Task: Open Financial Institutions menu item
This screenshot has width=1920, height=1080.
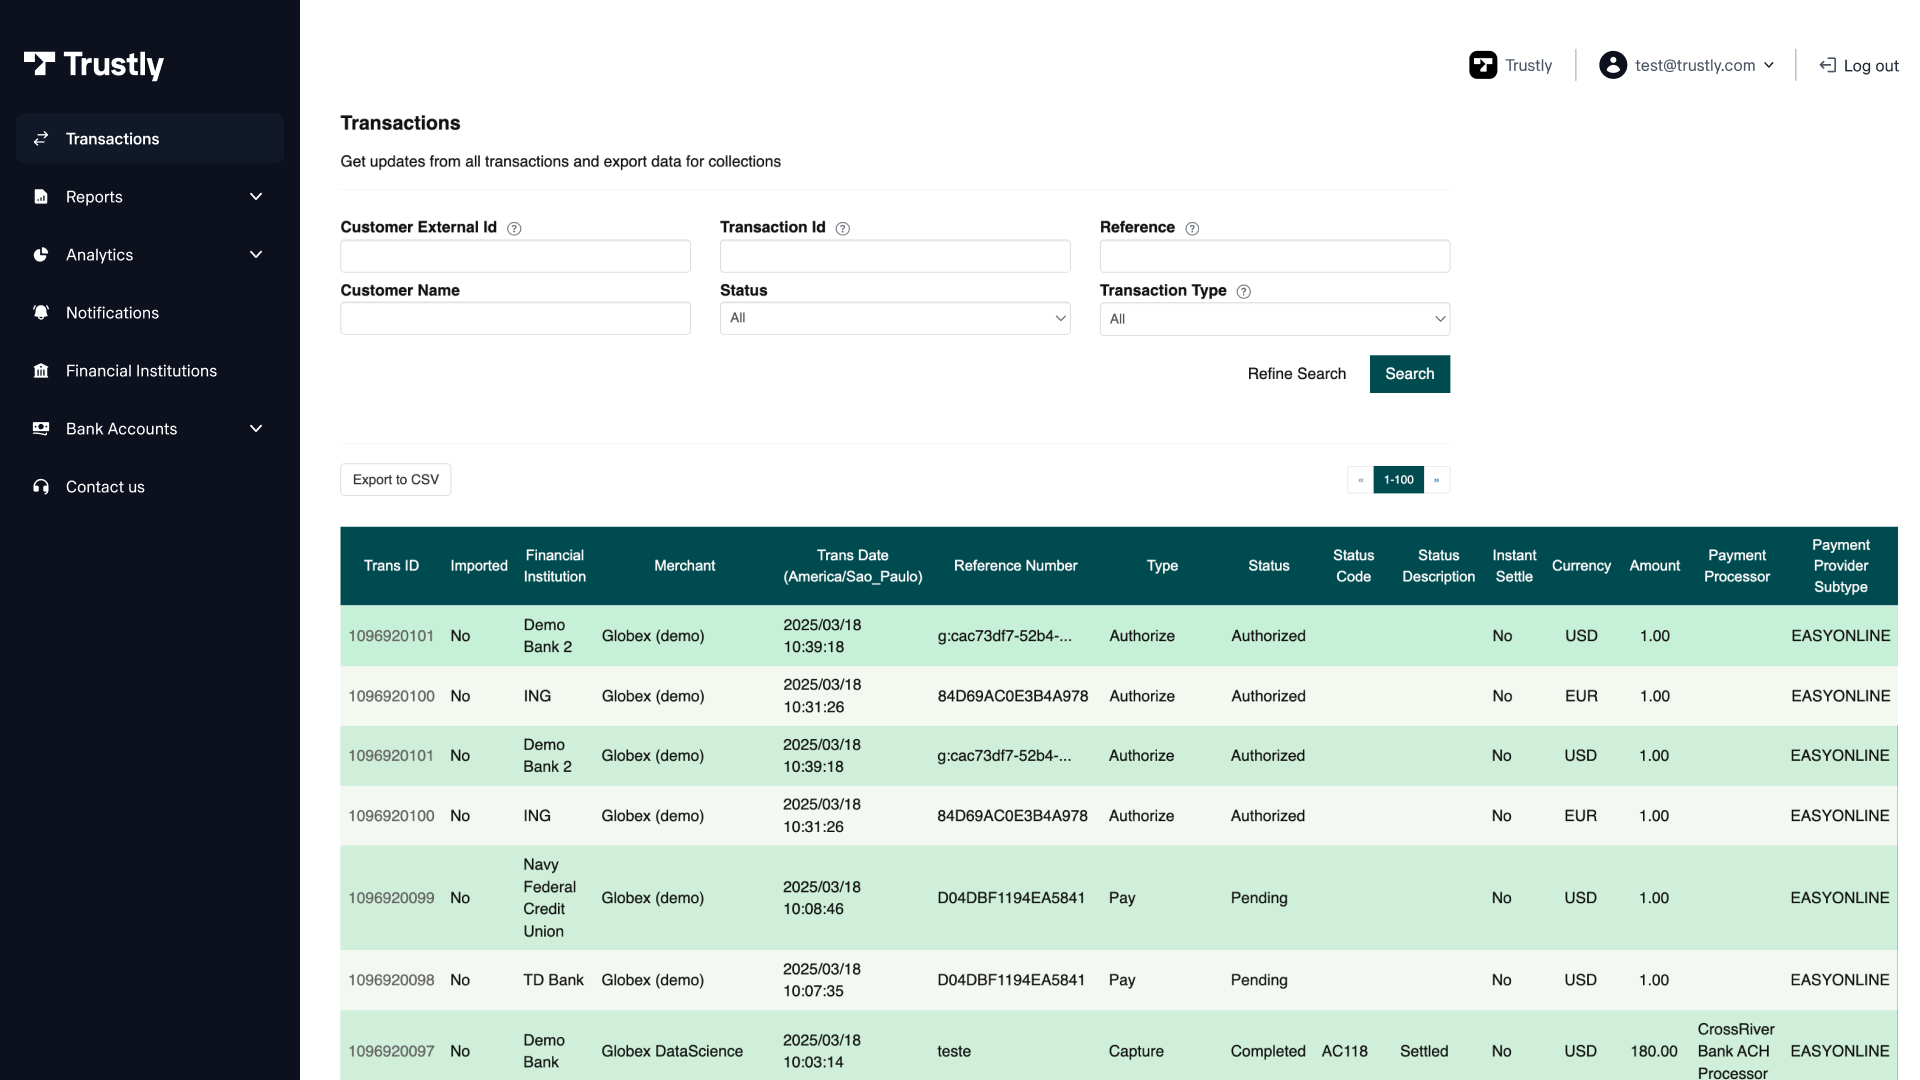Action: (150, 371)
